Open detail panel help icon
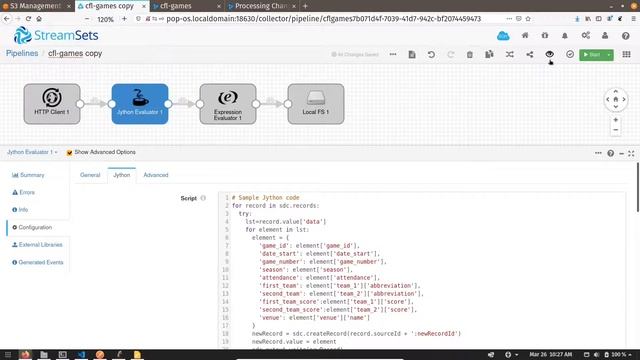Viewport: 640px width, 360px height. tap(610, 153)
